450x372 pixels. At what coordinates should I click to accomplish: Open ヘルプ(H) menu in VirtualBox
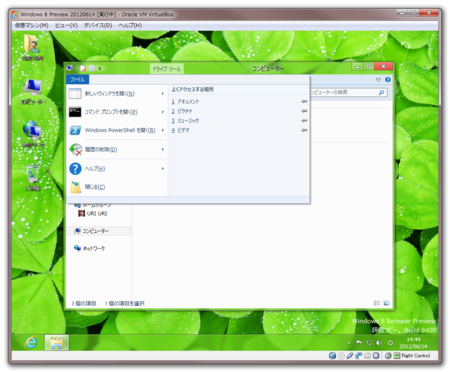pos(130,25)
